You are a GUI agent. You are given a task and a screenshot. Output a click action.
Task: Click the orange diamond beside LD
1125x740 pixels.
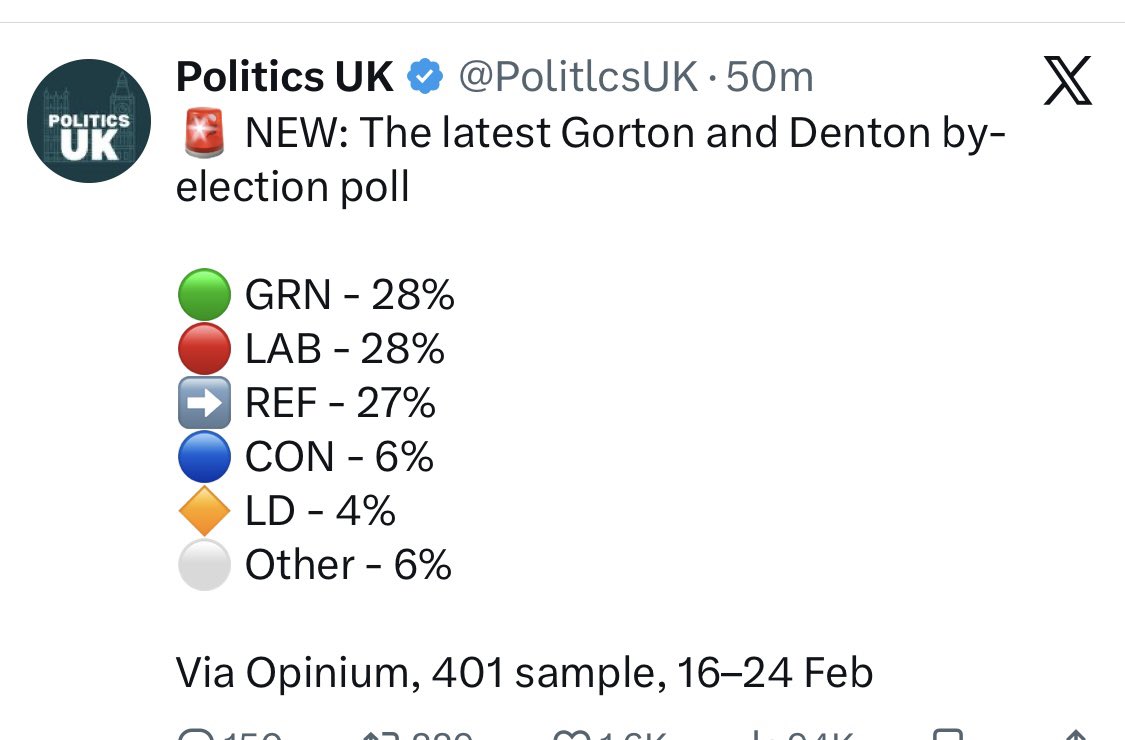pyautogui.click(x=204, y=511)
